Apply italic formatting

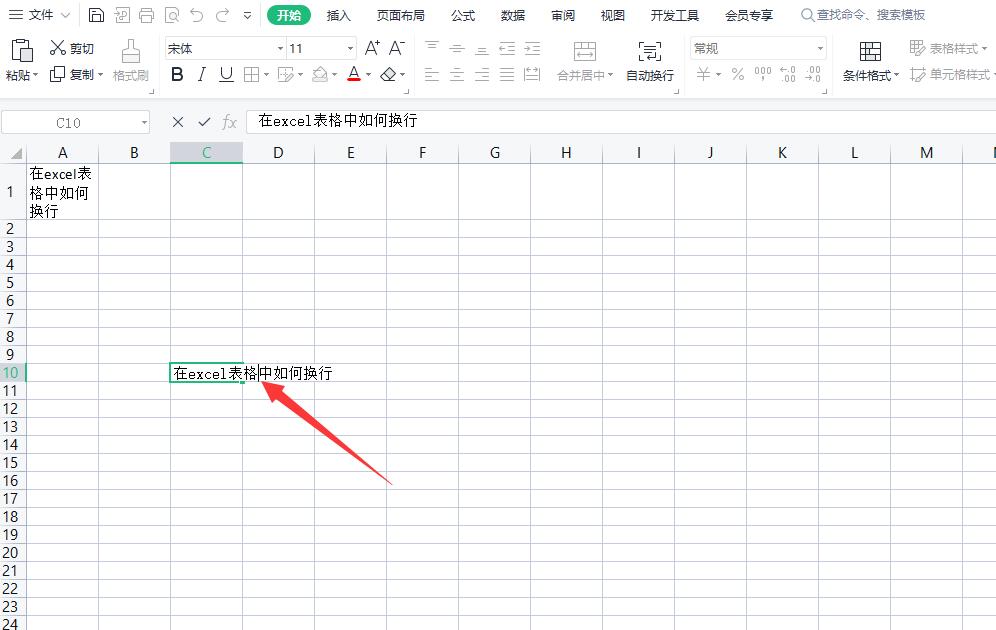tap(201, 74)
